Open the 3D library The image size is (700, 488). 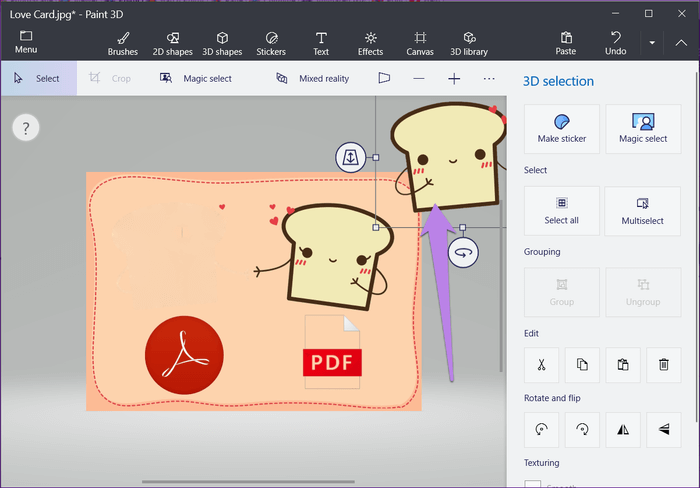point(469,43)
